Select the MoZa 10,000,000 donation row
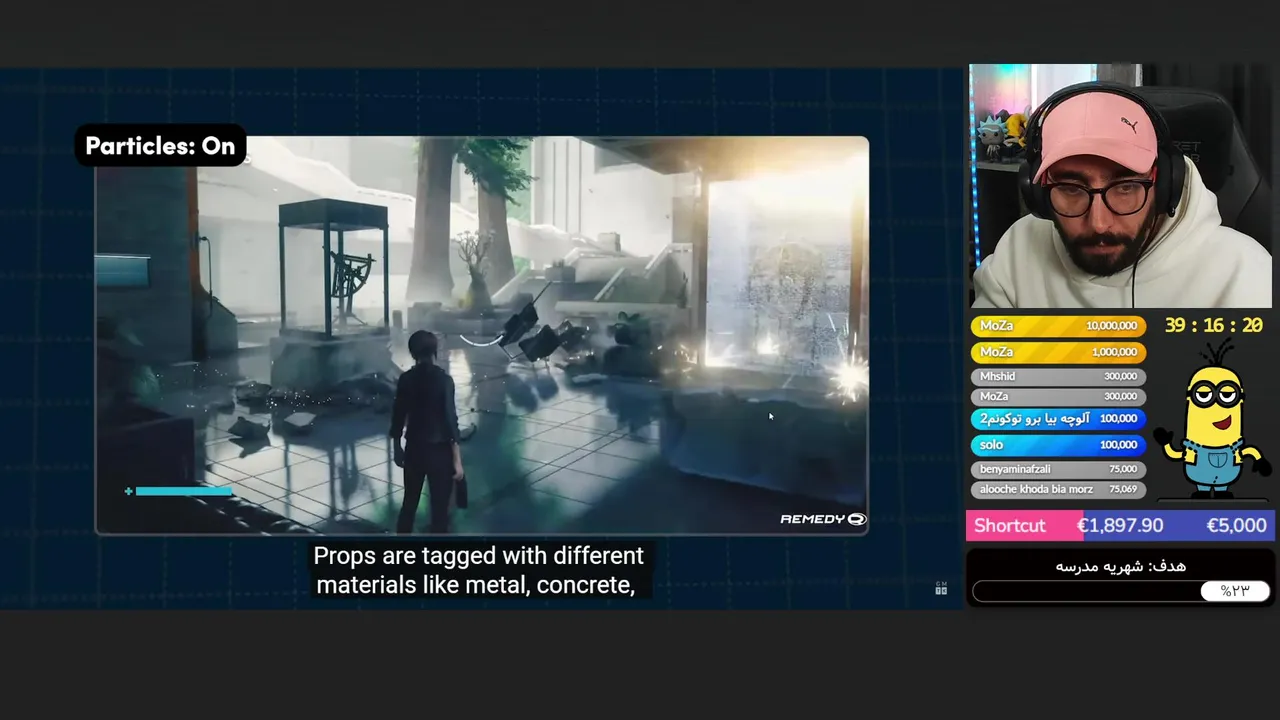1280x720 pixels. click(x=1058, y=326)
